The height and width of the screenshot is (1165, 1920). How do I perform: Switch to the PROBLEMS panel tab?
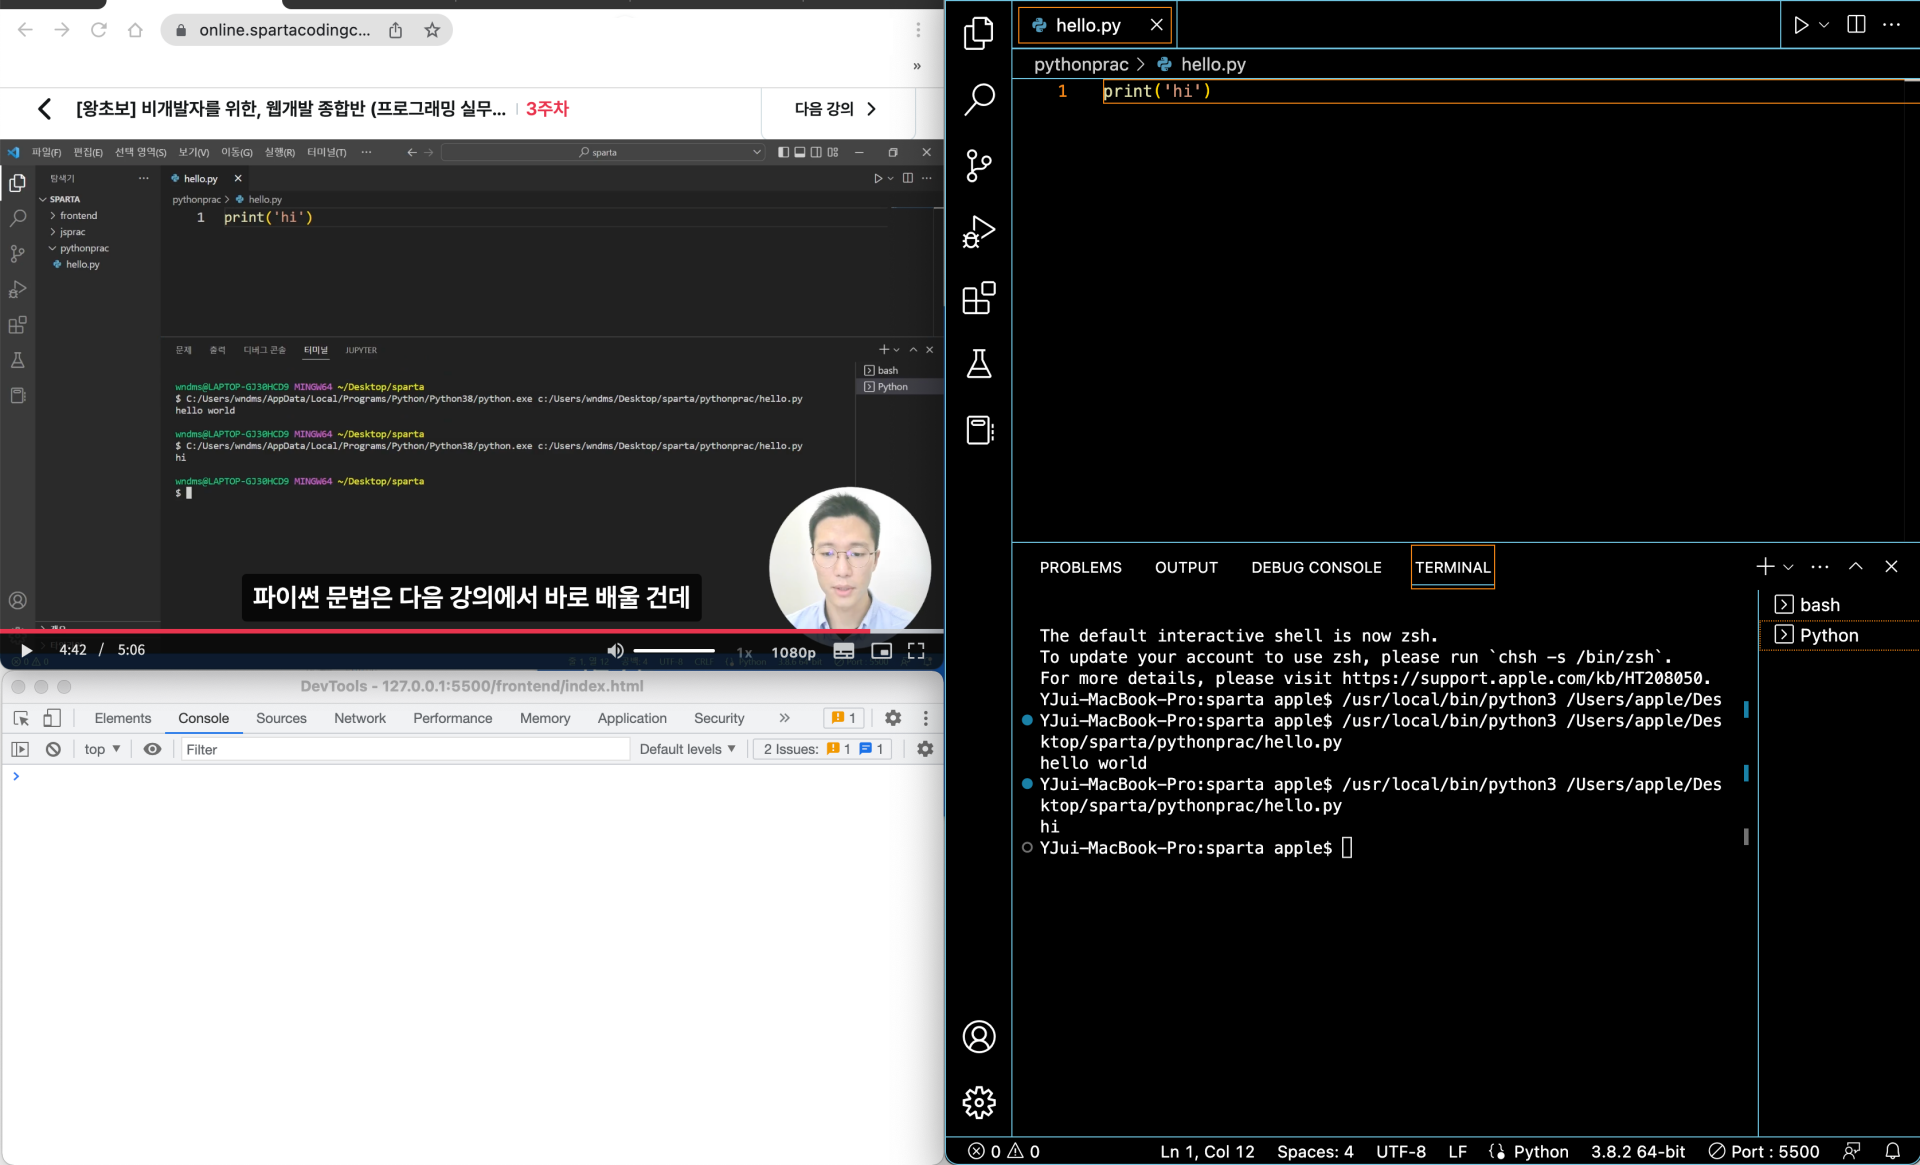pos(1080,567)
